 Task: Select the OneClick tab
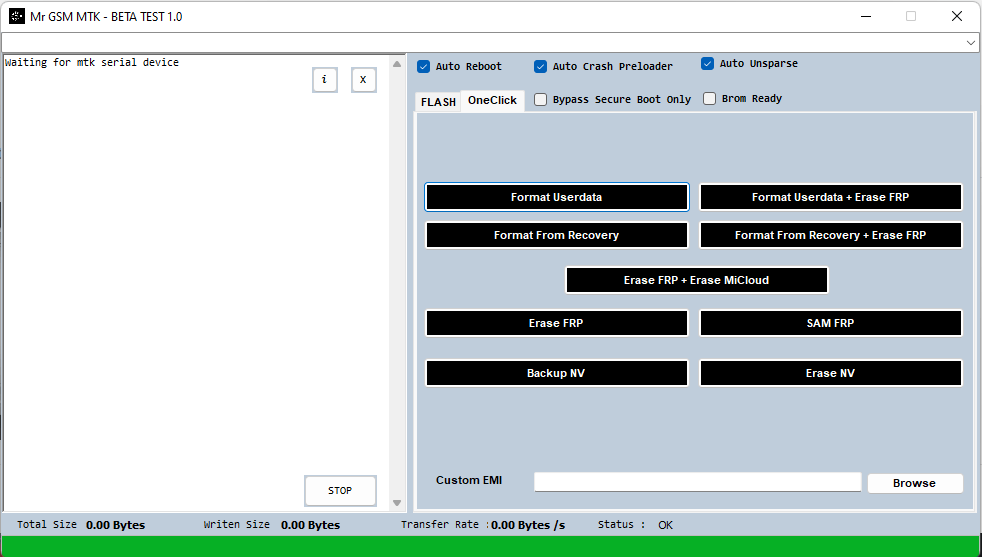(492, 100)
